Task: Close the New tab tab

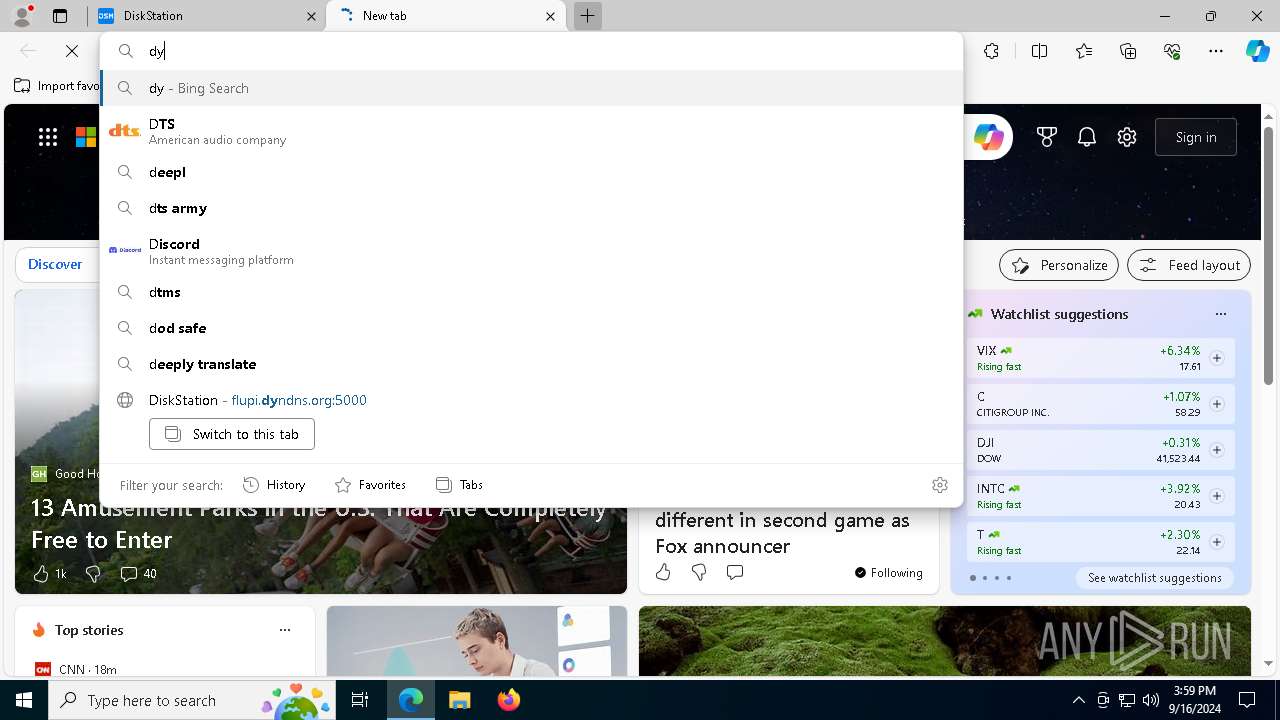Action: point(550,16)
